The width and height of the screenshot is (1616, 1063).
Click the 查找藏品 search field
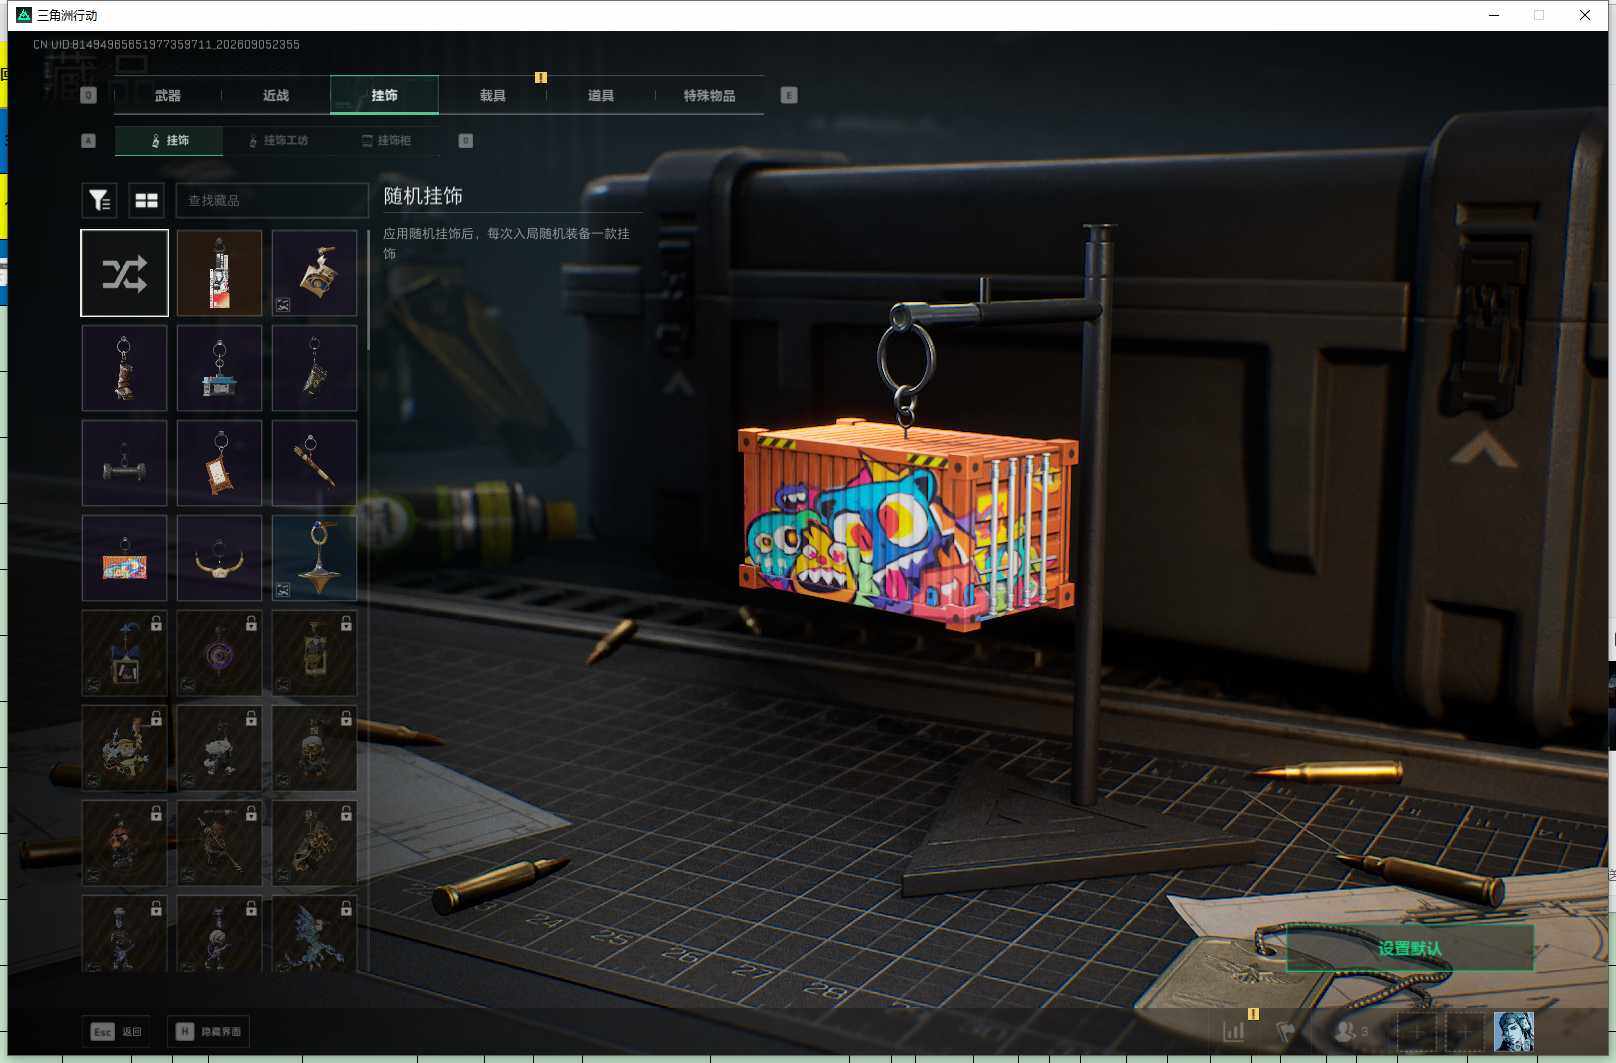coord(272,201)
